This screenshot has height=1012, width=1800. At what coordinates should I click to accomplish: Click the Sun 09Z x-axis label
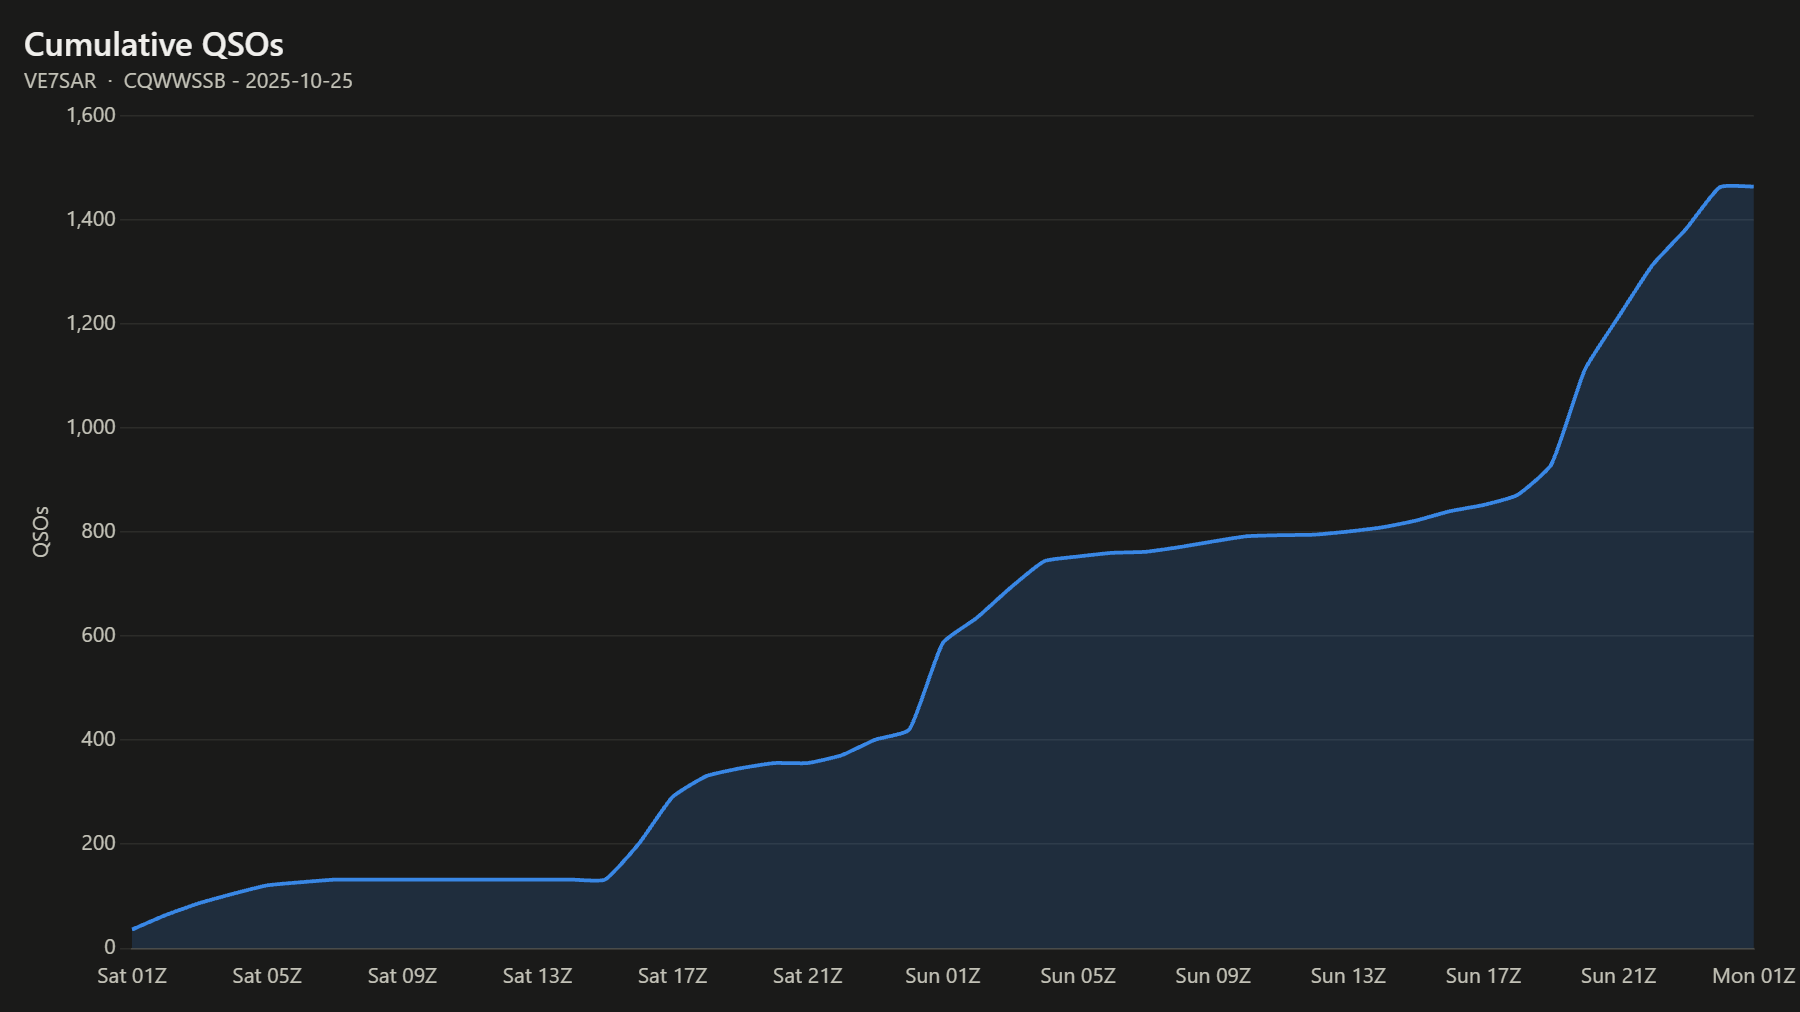[1213, 976]
